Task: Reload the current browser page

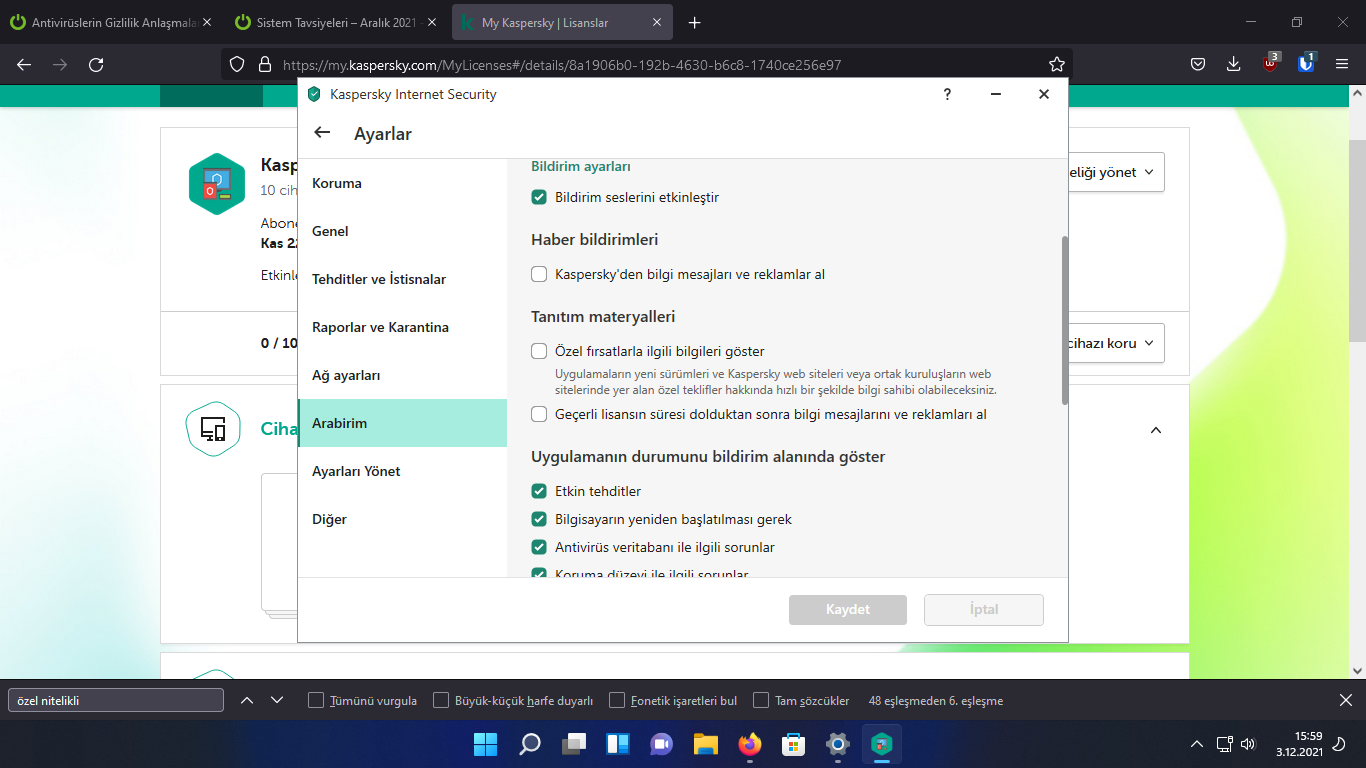Action: [x=96, y=64]
